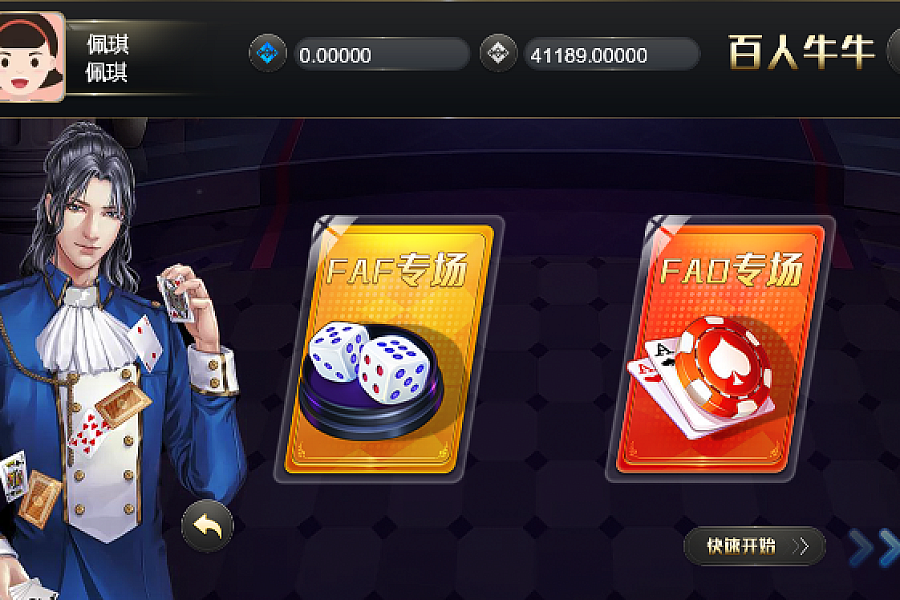Tap the top 佩琪 username label
Viewport: 900px width, 600px height.
[x=107, y=44]
